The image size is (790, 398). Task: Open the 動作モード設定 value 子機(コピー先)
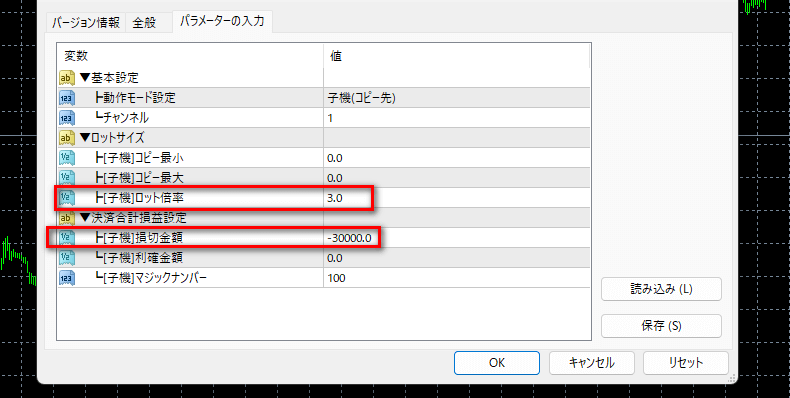click(456, 98)
